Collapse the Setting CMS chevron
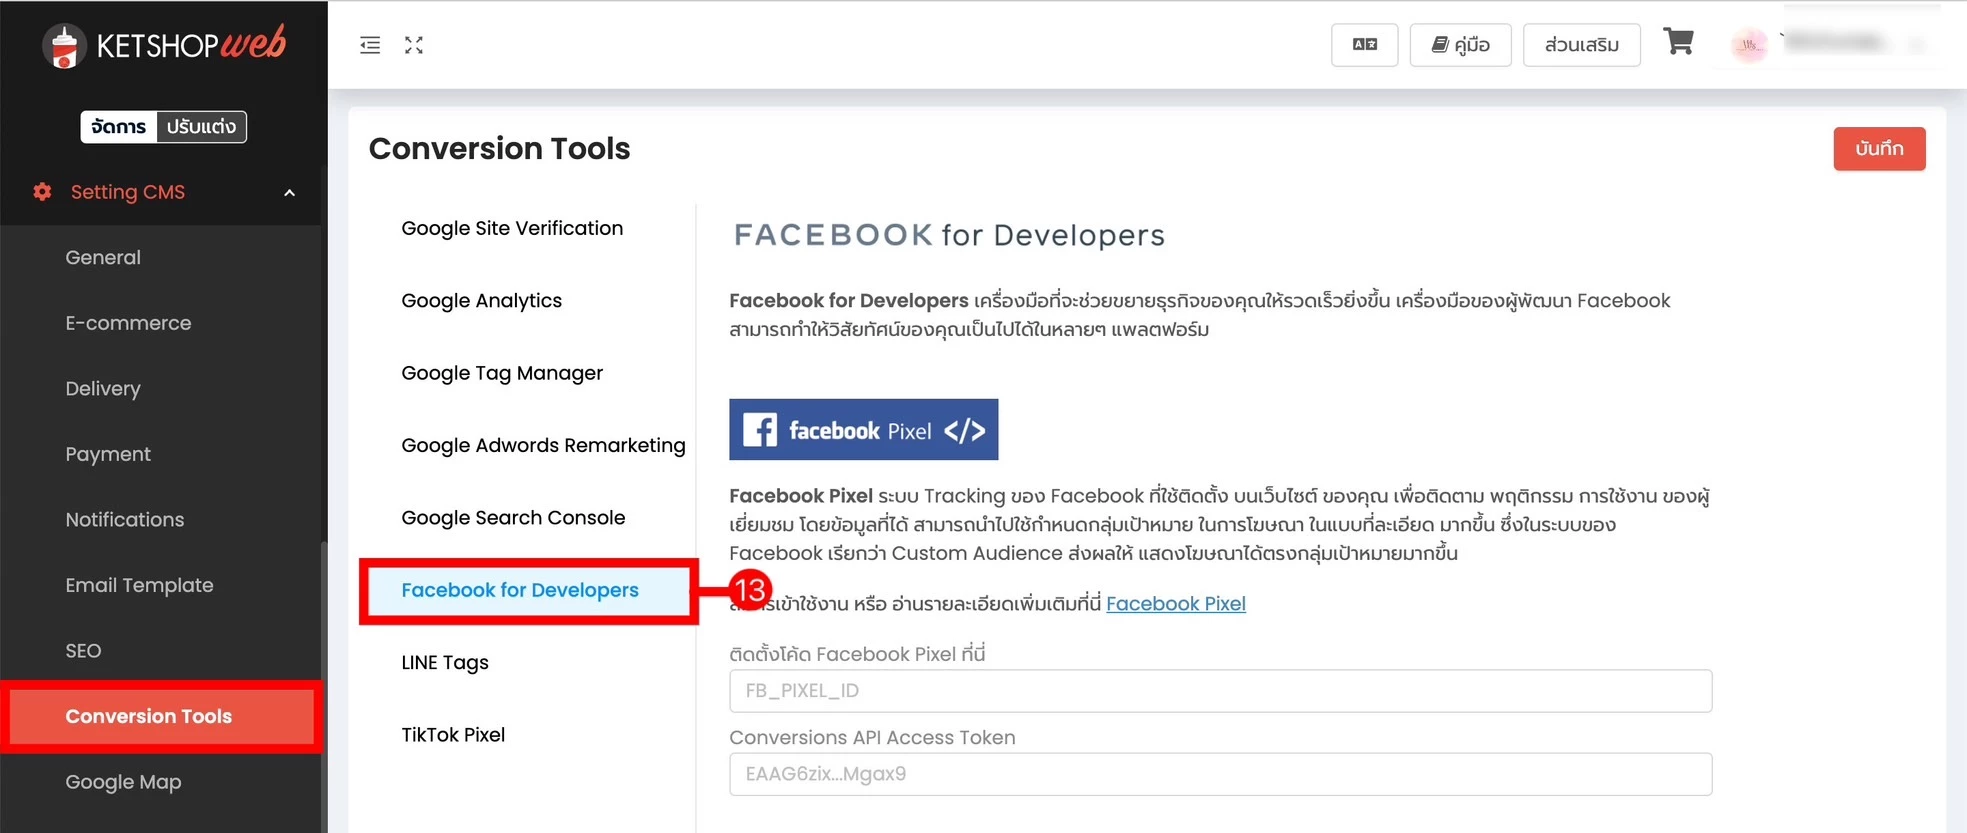1967x833 pixels. [290, 192]
